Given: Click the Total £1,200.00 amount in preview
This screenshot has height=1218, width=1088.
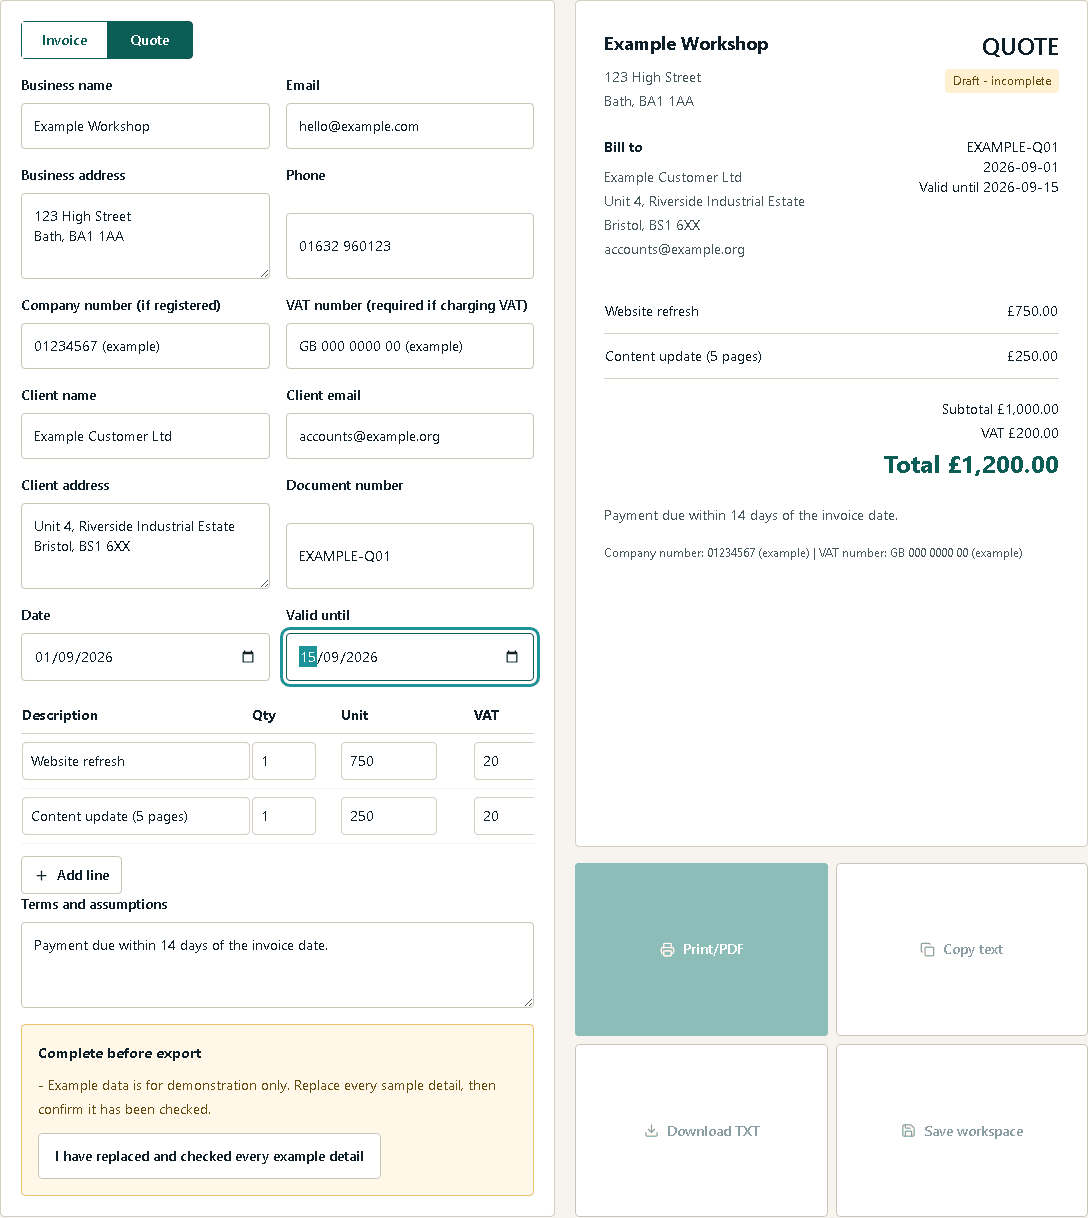Looking at the screenshot, I should click(x=971, y=465).
